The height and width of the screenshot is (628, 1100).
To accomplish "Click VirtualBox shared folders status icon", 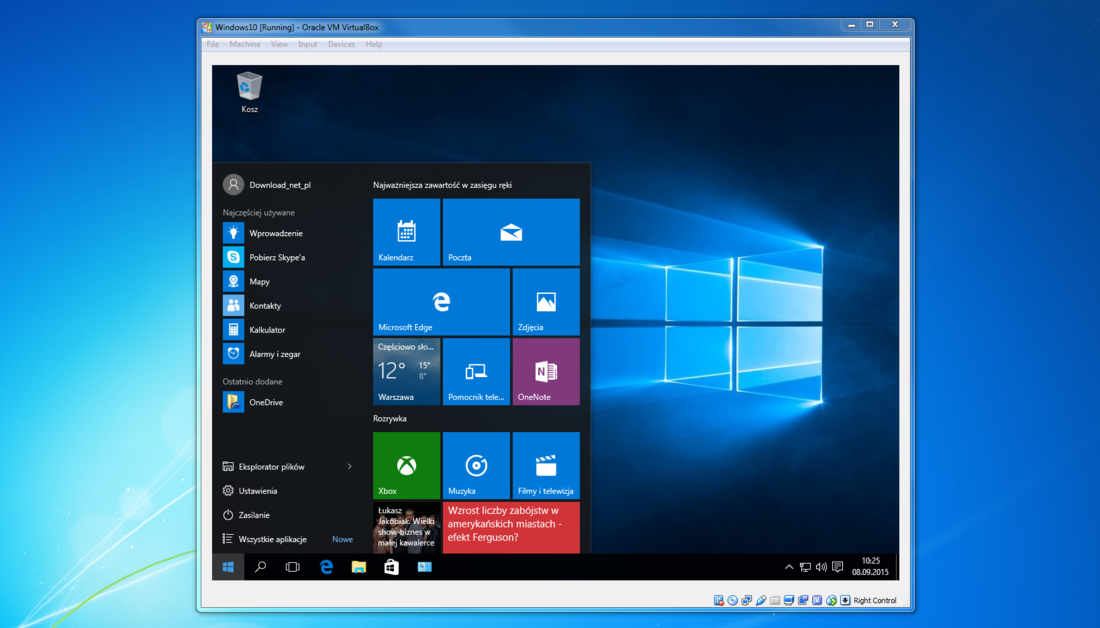I will [774, 600].
